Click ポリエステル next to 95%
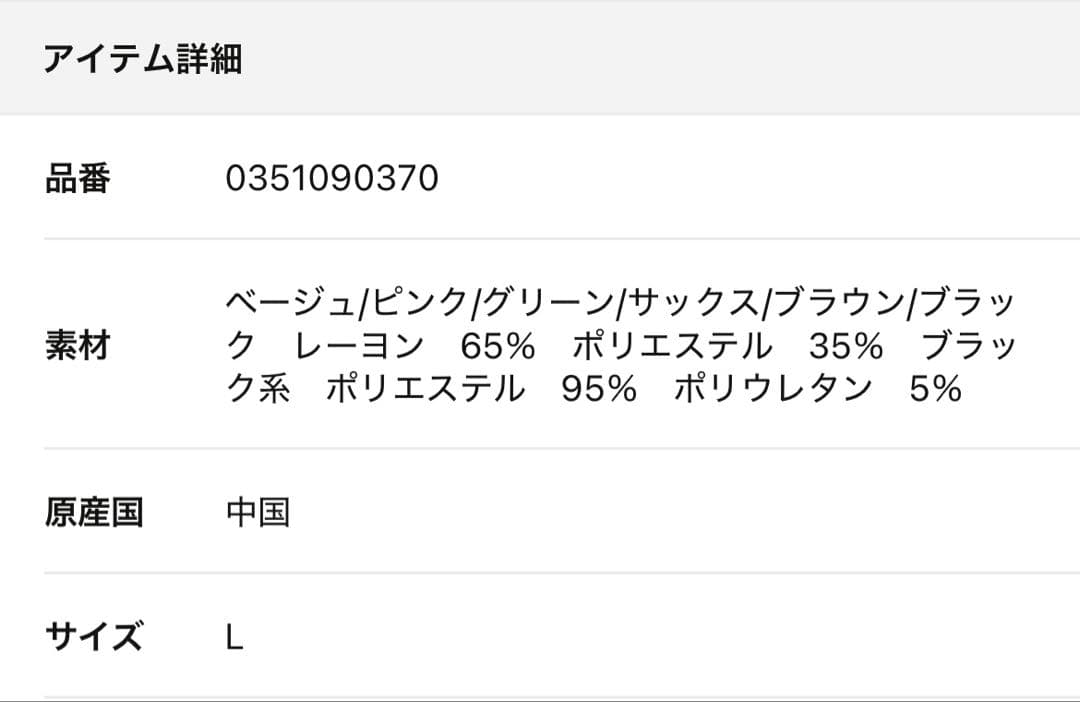 (x=425, y=389)
